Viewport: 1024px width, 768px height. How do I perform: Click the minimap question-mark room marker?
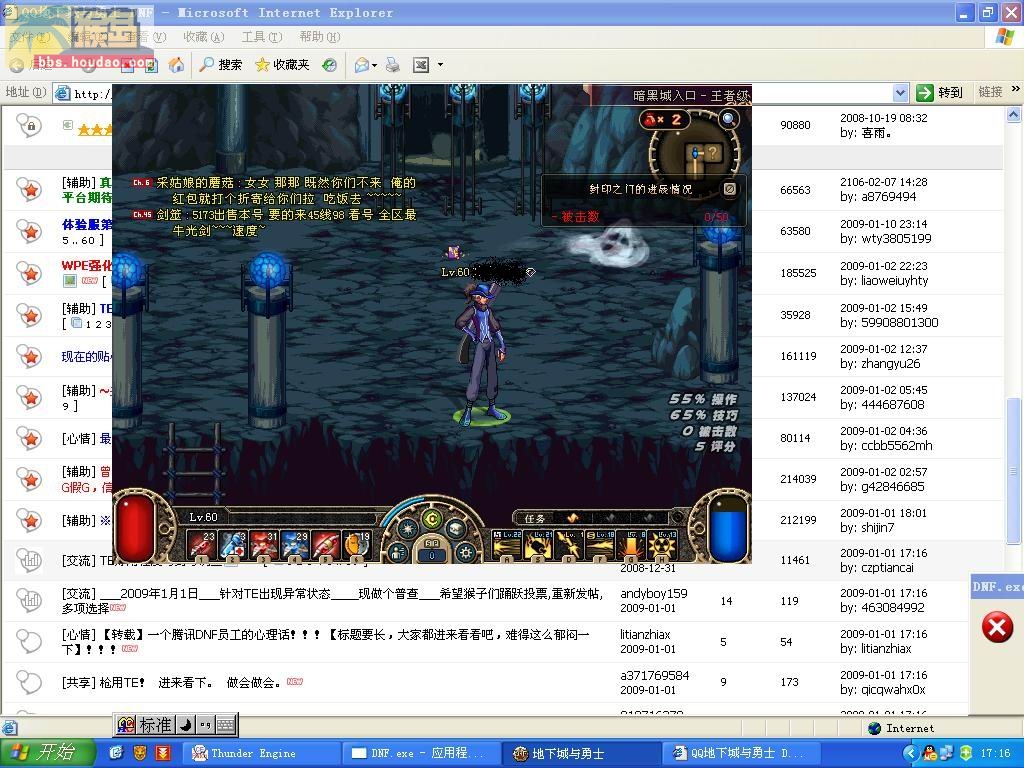click(x=712, y=153)
